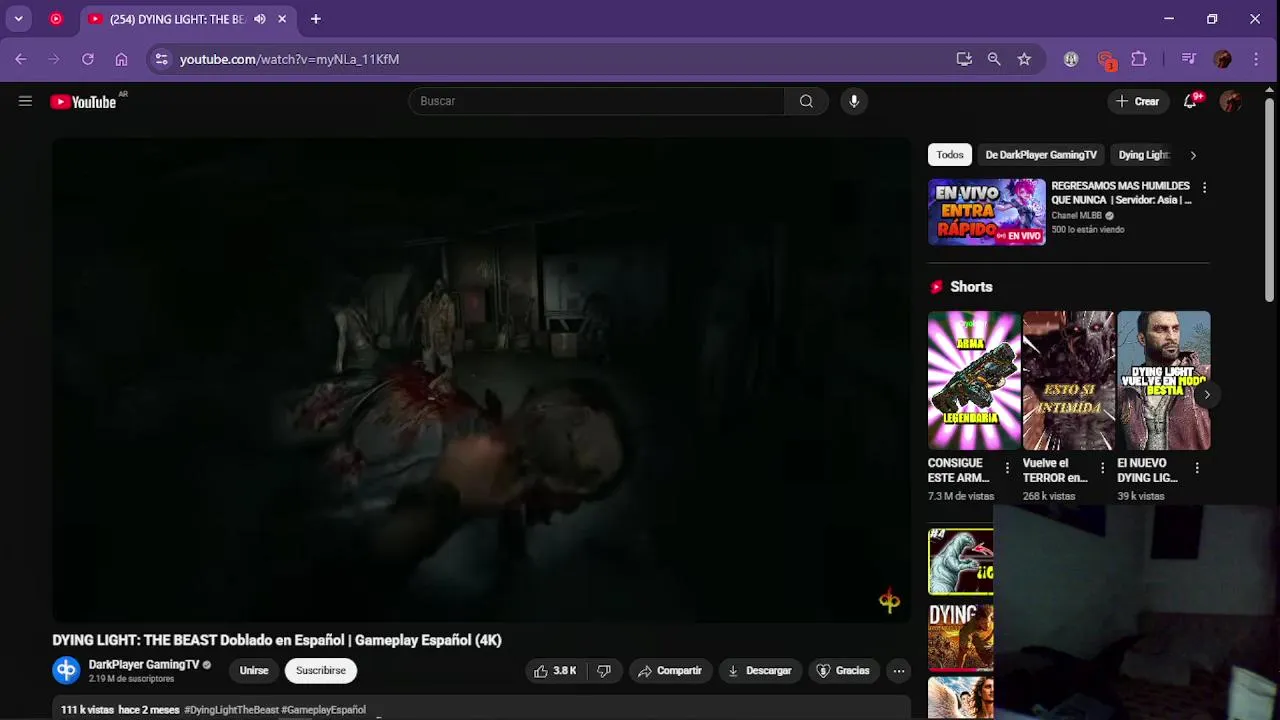This screenshot has height=720, width=1280.
Task: Open the browser media controls icon
Action: click(x=1188, y=59)
